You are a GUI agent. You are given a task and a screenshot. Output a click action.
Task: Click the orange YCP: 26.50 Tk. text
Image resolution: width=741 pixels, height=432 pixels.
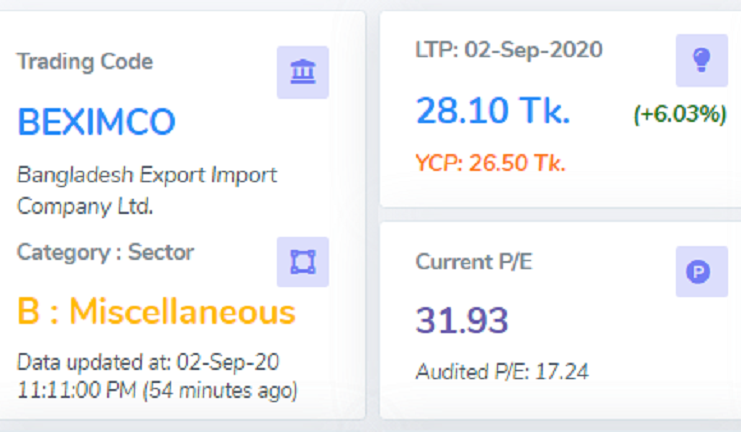click(x=490, y=163)
